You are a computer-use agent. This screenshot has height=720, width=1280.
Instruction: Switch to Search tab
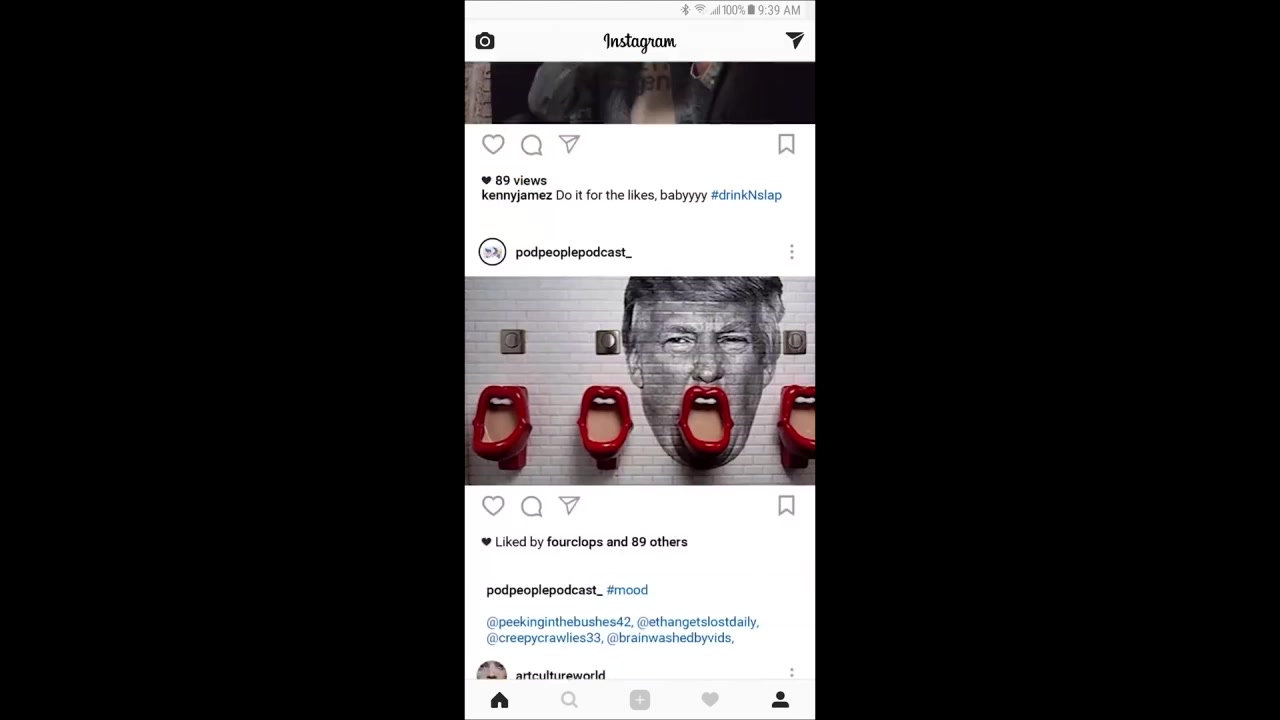click(x=569, y=700)
